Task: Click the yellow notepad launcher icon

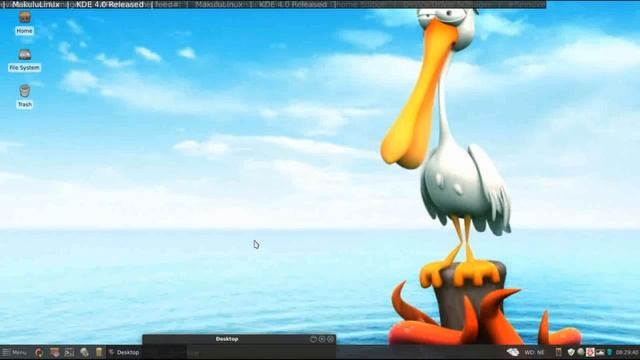Action: [x=99, y=352]
